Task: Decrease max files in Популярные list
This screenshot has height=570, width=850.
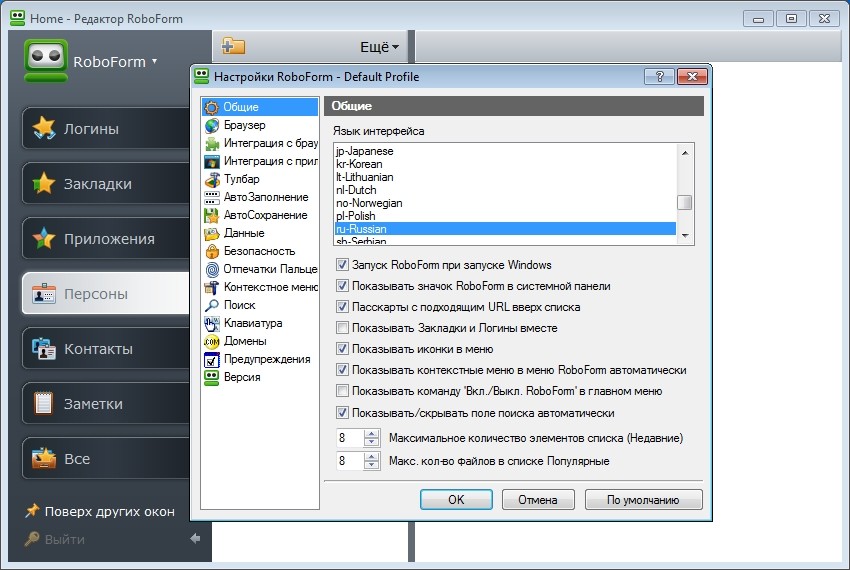Action: pyautogui.click(x=371, y=465)
